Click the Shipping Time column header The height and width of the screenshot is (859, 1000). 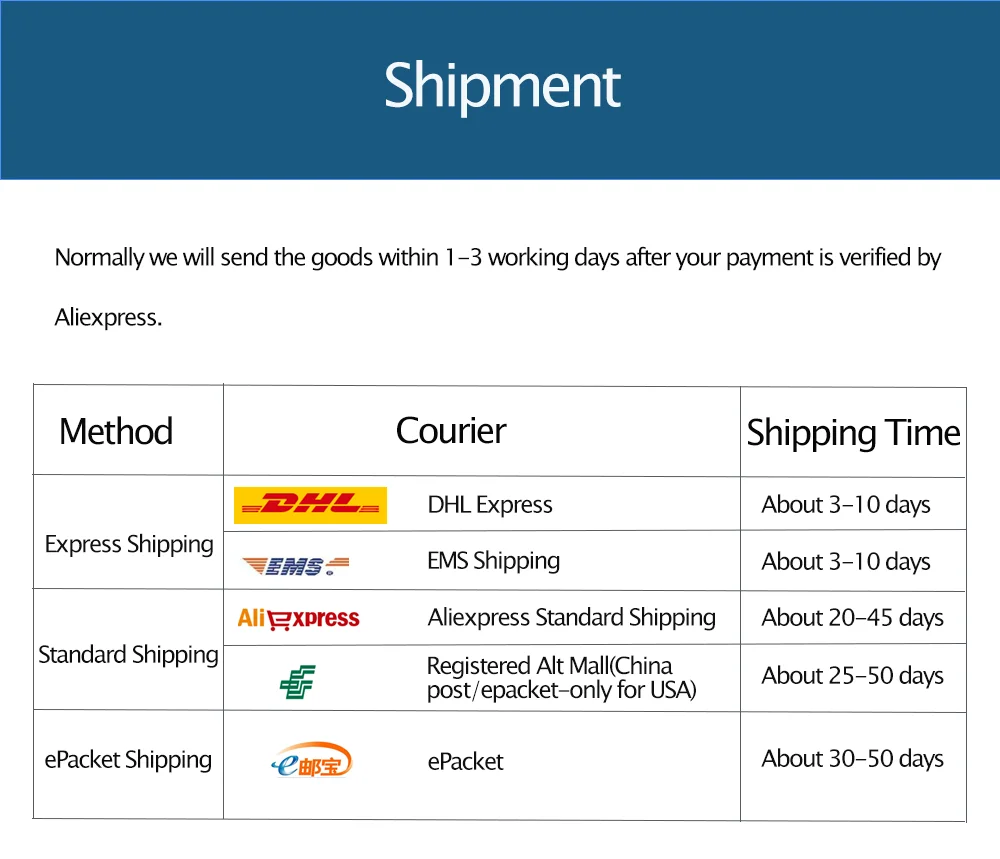pos(853,434)
